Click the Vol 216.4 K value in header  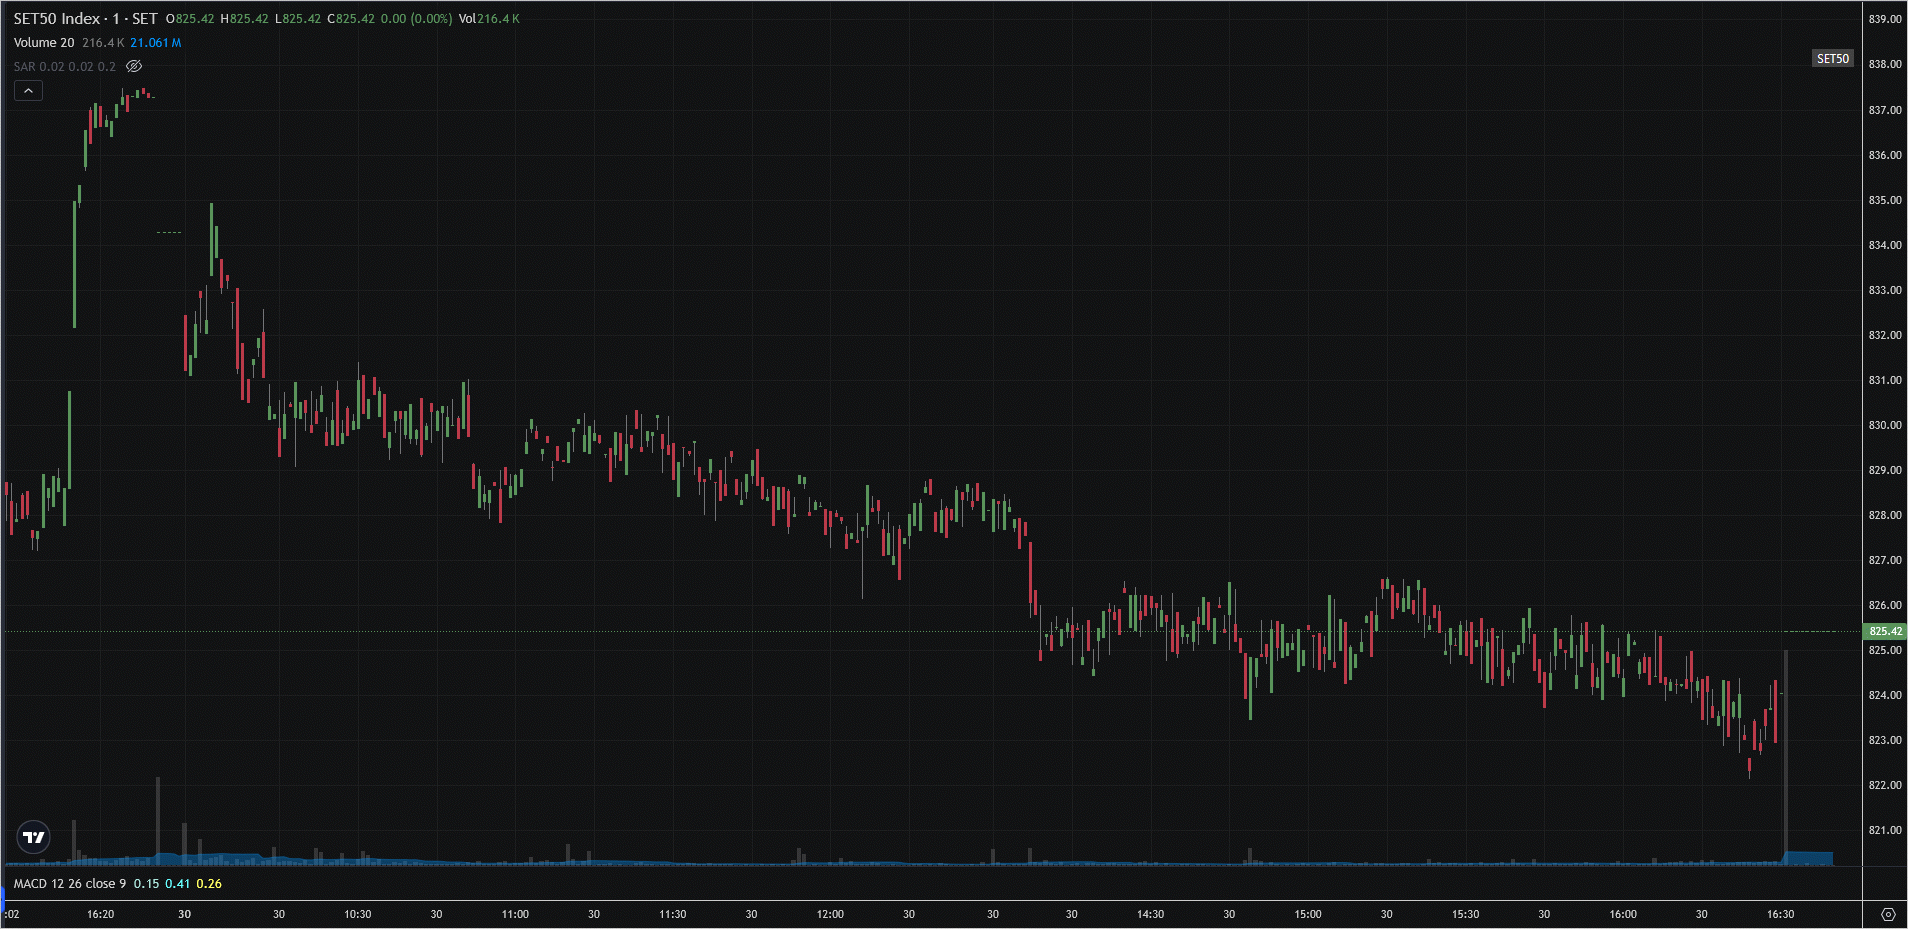point(489,19)
